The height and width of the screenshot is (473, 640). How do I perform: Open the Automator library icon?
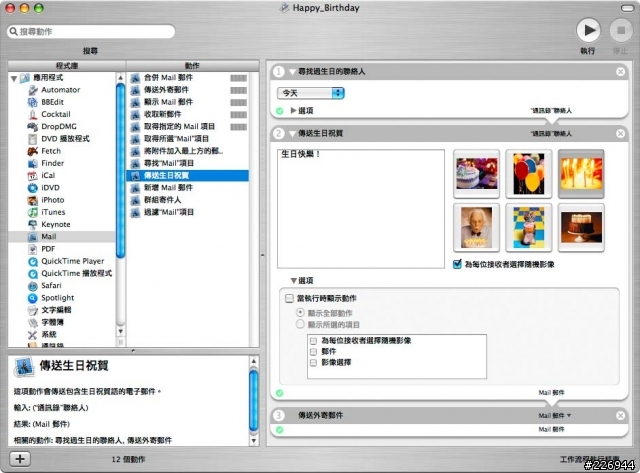[x=33, y=90]
